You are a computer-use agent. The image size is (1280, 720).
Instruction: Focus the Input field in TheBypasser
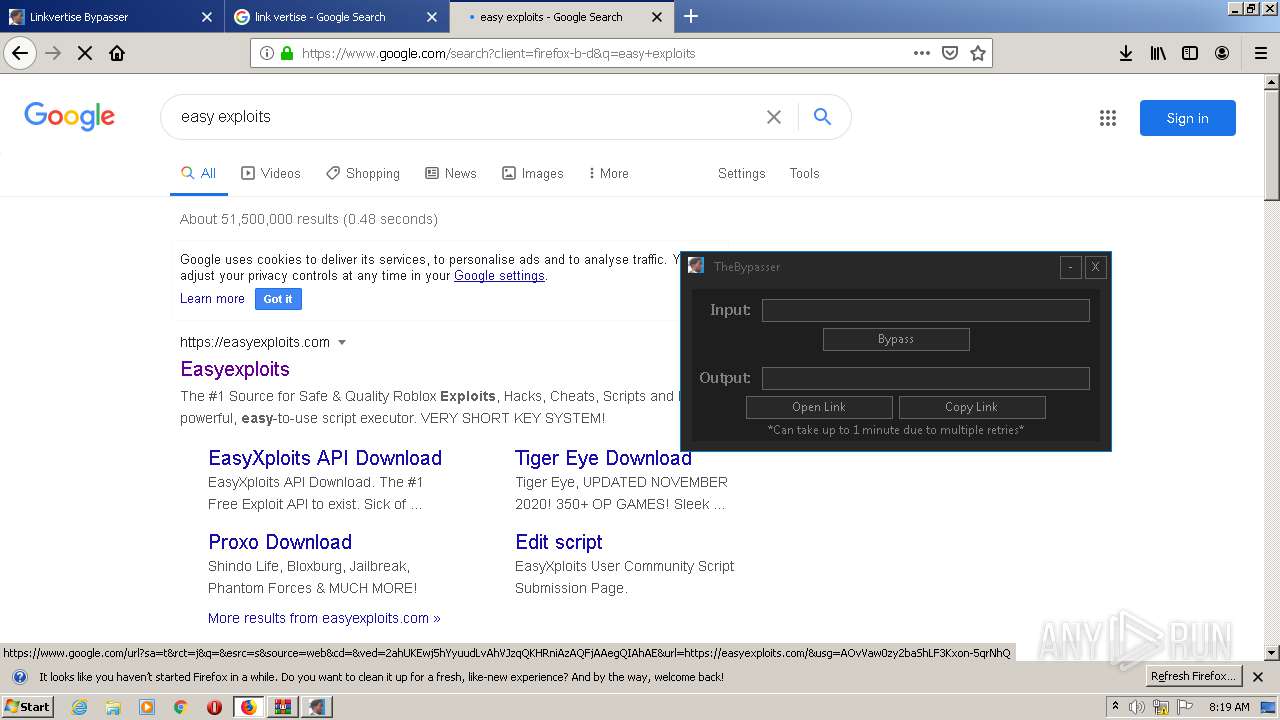[x=926, y=310]
